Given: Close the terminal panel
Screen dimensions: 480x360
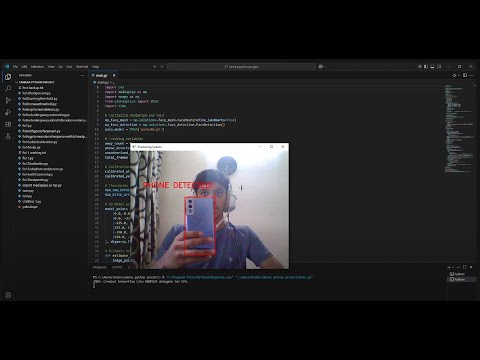Looking at the screenshot, I should (471, 267).
